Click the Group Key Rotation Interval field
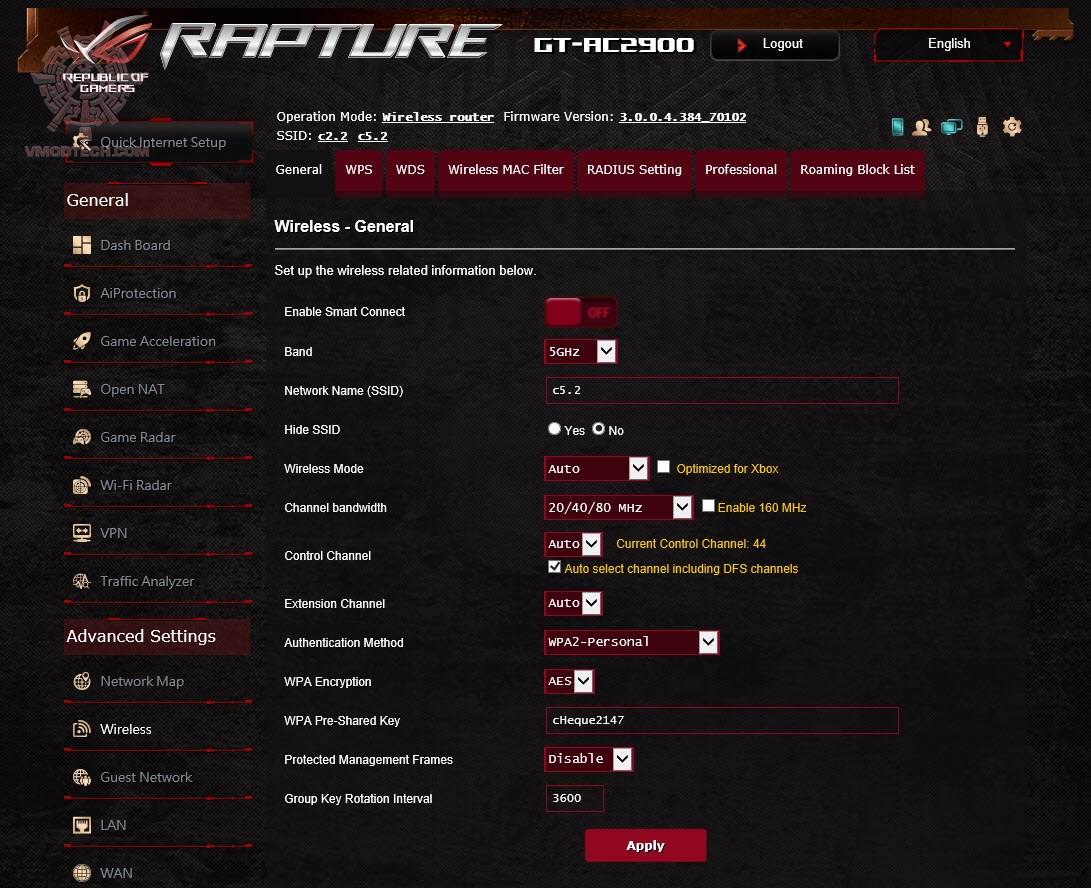The width and height of the screenshot is (1091, 888). [575, 798]
